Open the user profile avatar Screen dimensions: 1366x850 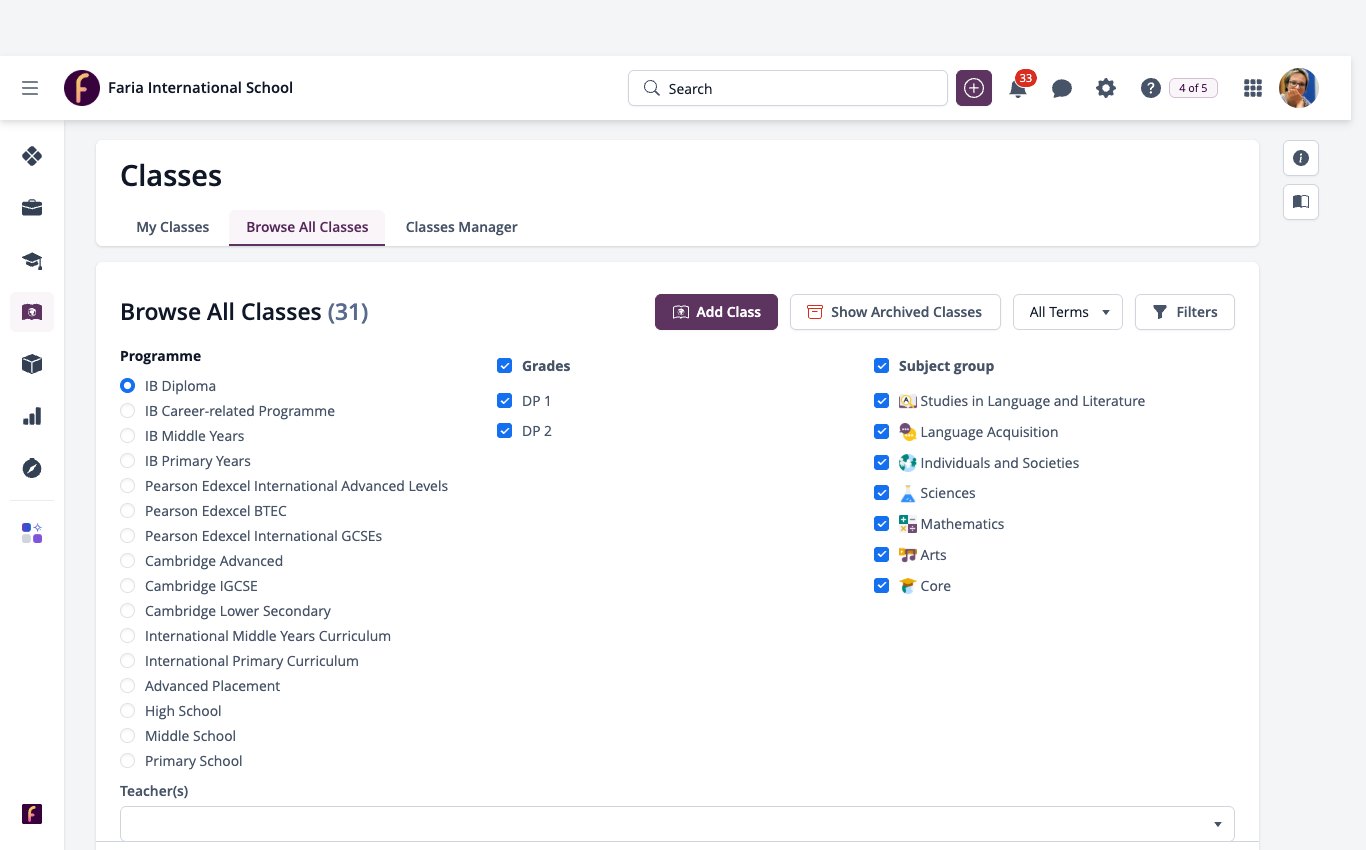pos(1299,88)
